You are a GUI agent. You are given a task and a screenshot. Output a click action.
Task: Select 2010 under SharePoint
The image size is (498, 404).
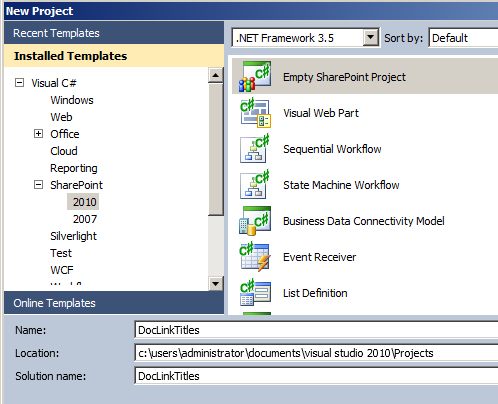pos(83,202)
